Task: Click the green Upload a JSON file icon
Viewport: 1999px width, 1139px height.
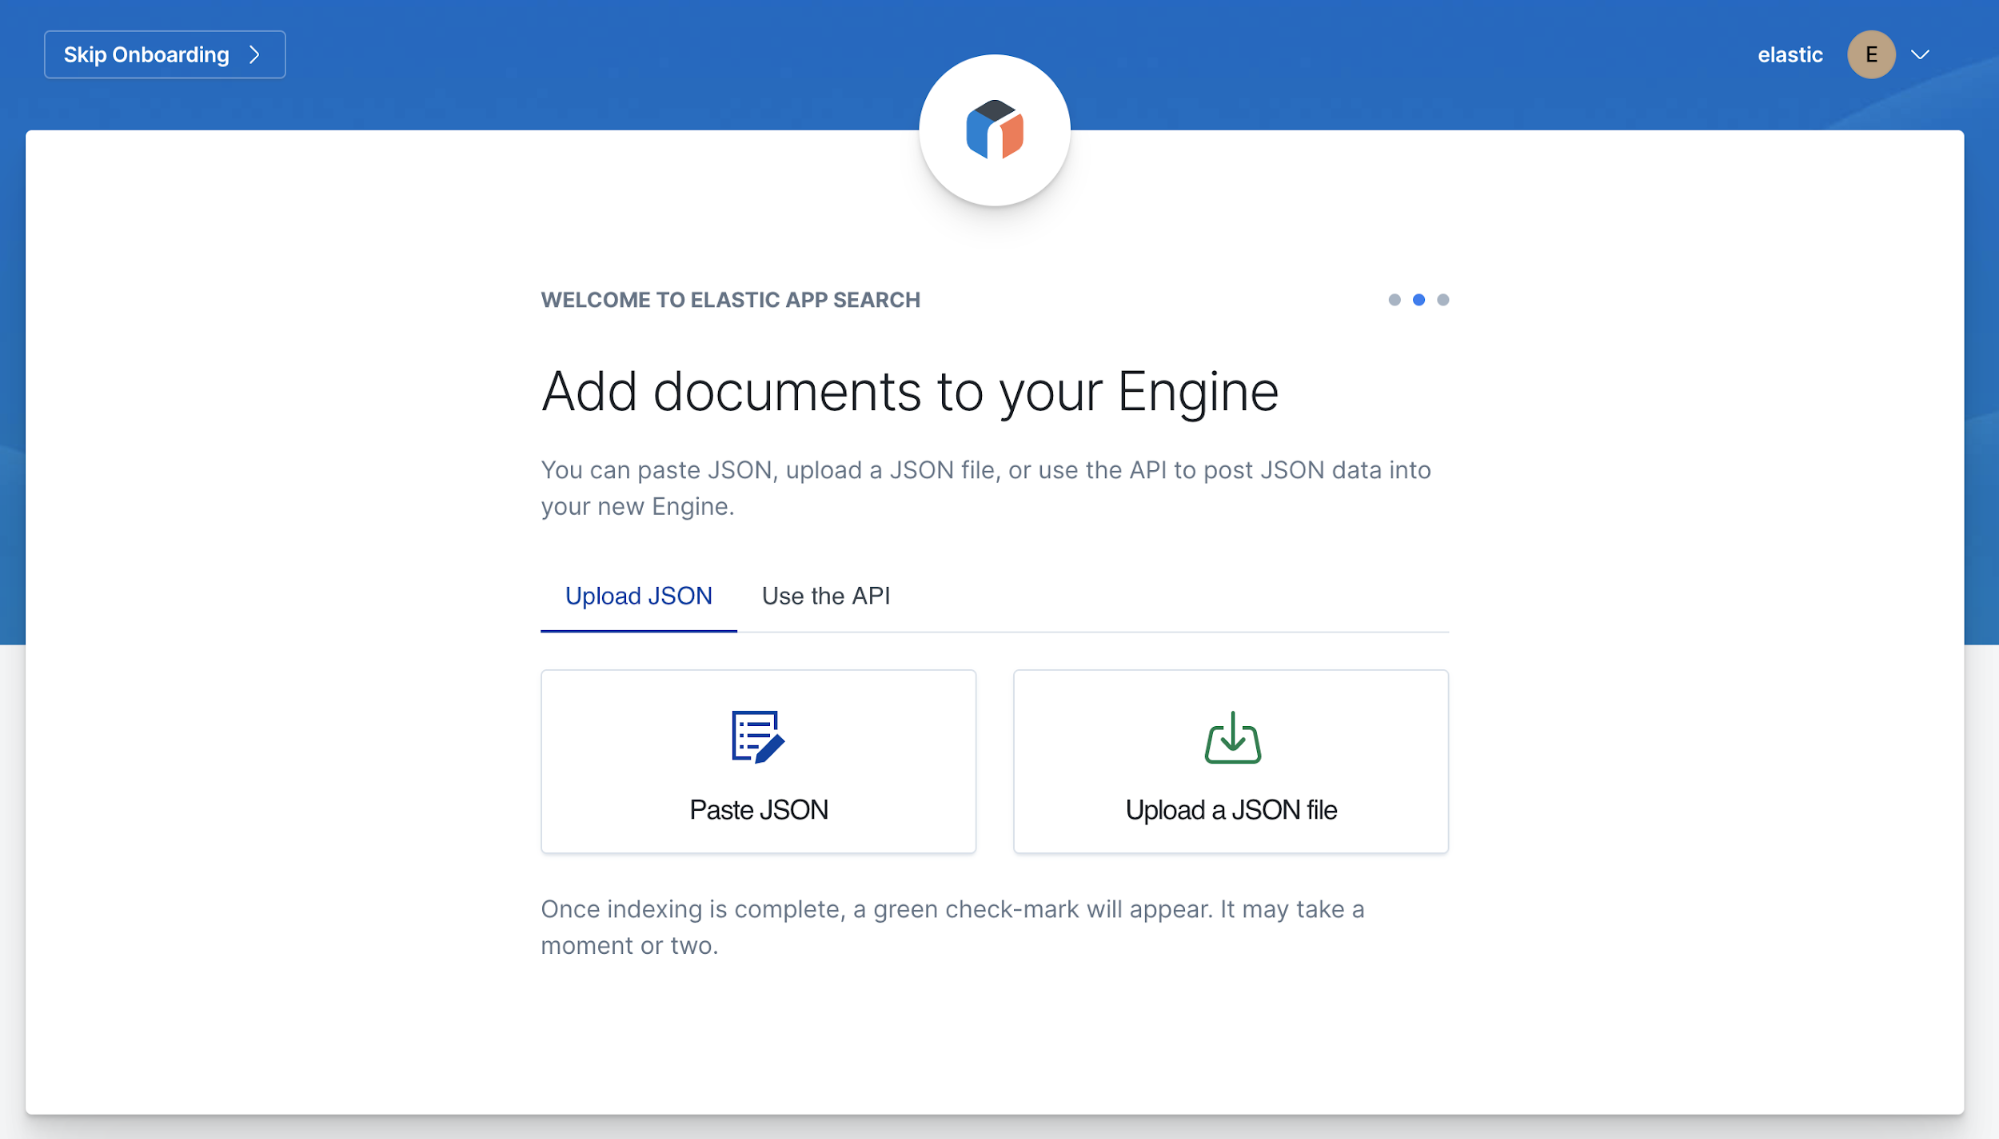Action: click(x=1230, y=738)
